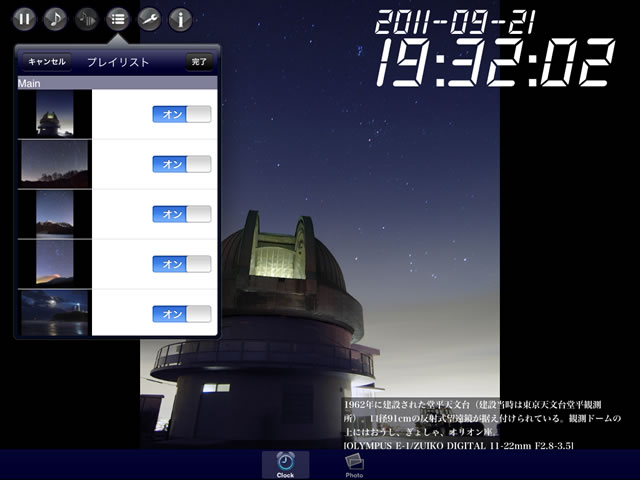Open the music note settings icon

coord(55,19)
